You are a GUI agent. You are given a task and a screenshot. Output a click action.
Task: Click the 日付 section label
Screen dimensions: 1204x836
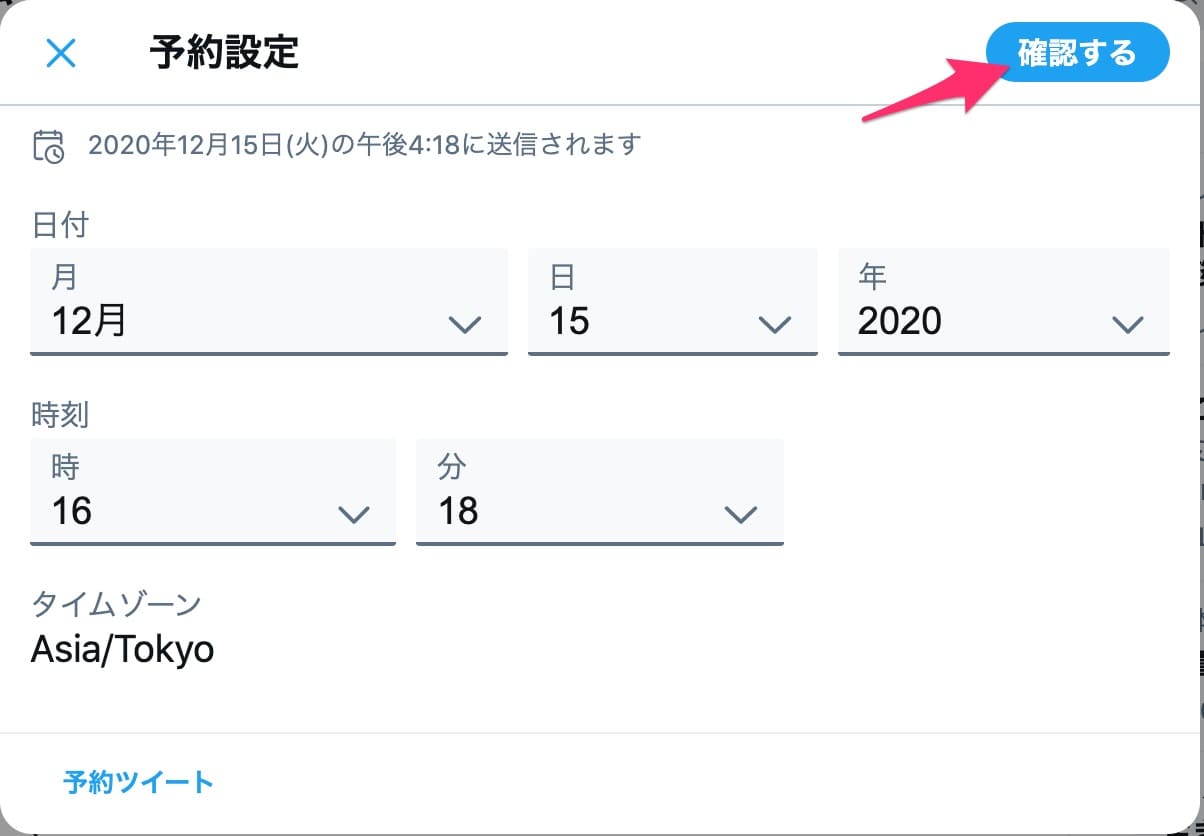coord(60,226)
